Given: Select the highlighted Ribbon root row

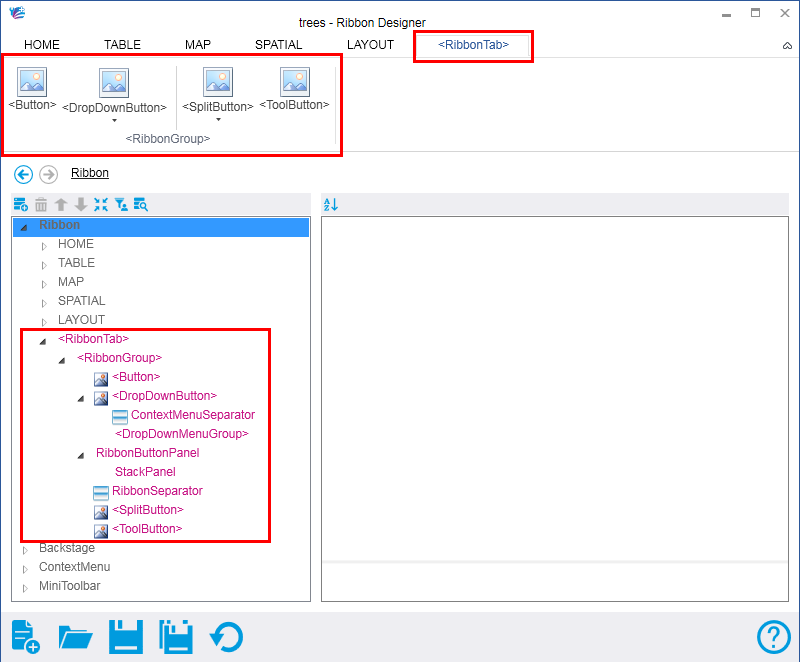Looking at the screenshot, I should tap(161, 227).
